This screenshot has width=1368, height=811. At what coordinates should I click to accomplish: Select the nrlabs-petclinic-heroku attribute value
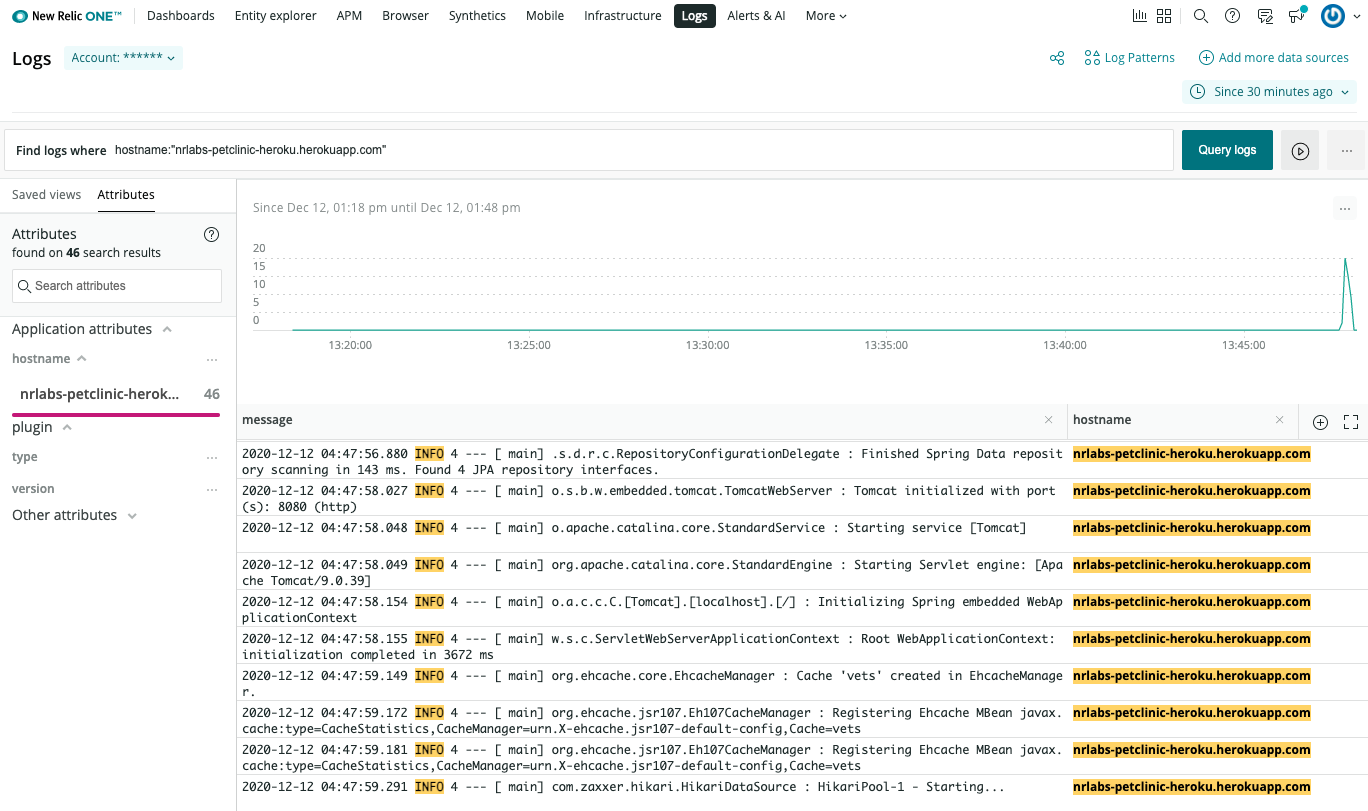point(116,394)
